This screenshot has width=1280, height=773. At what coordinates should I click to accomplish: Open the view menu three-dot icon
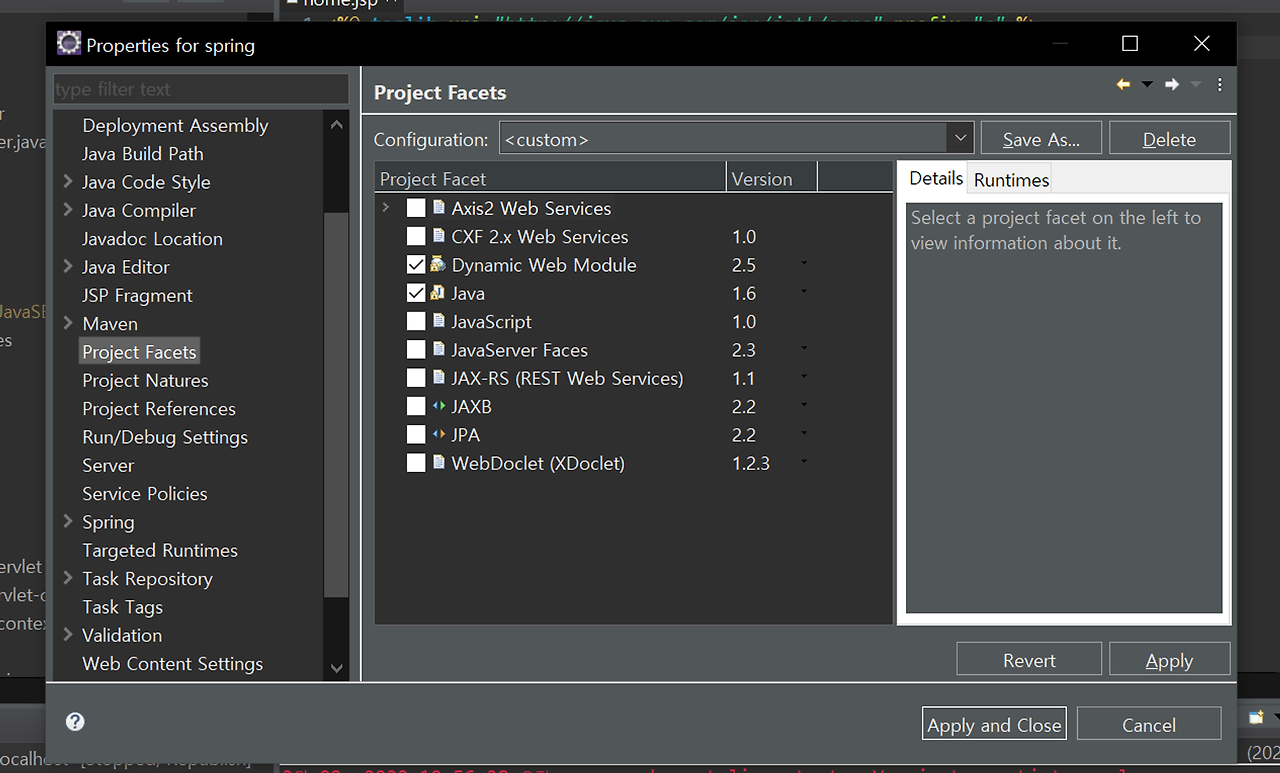click(x=1219, y=85)
